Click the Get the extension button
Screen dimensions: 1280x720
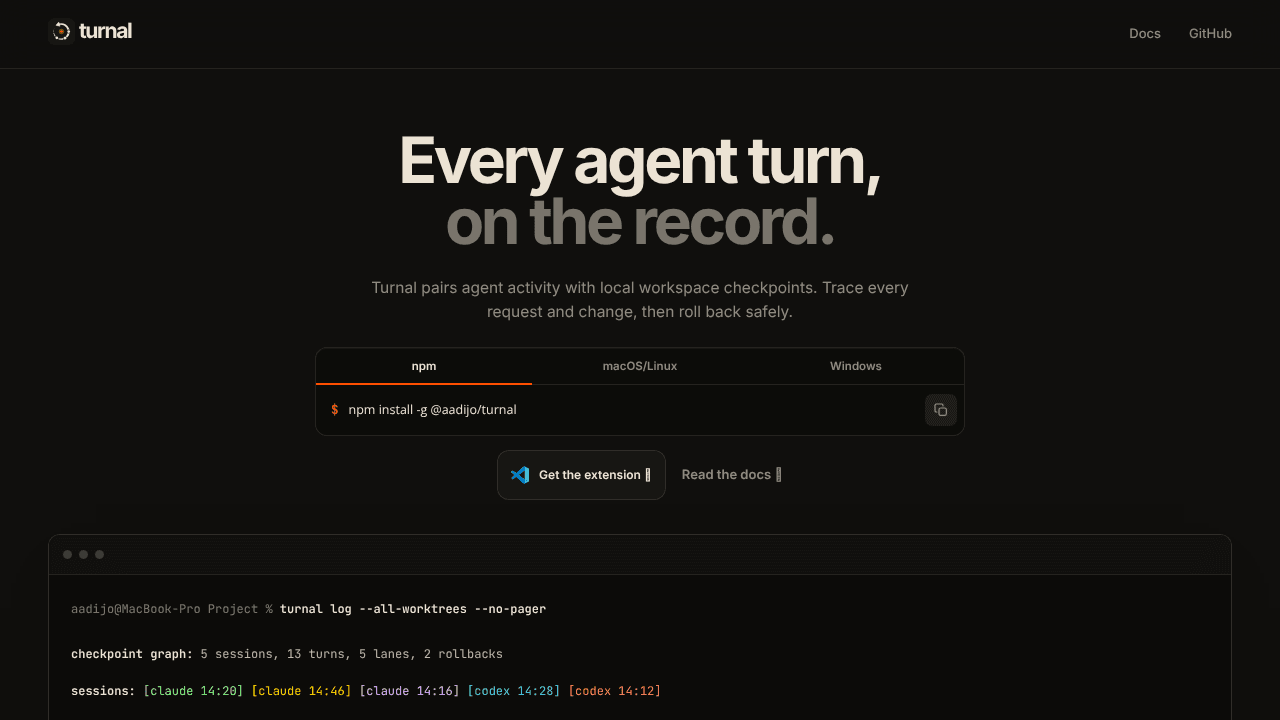coord(581,475)
